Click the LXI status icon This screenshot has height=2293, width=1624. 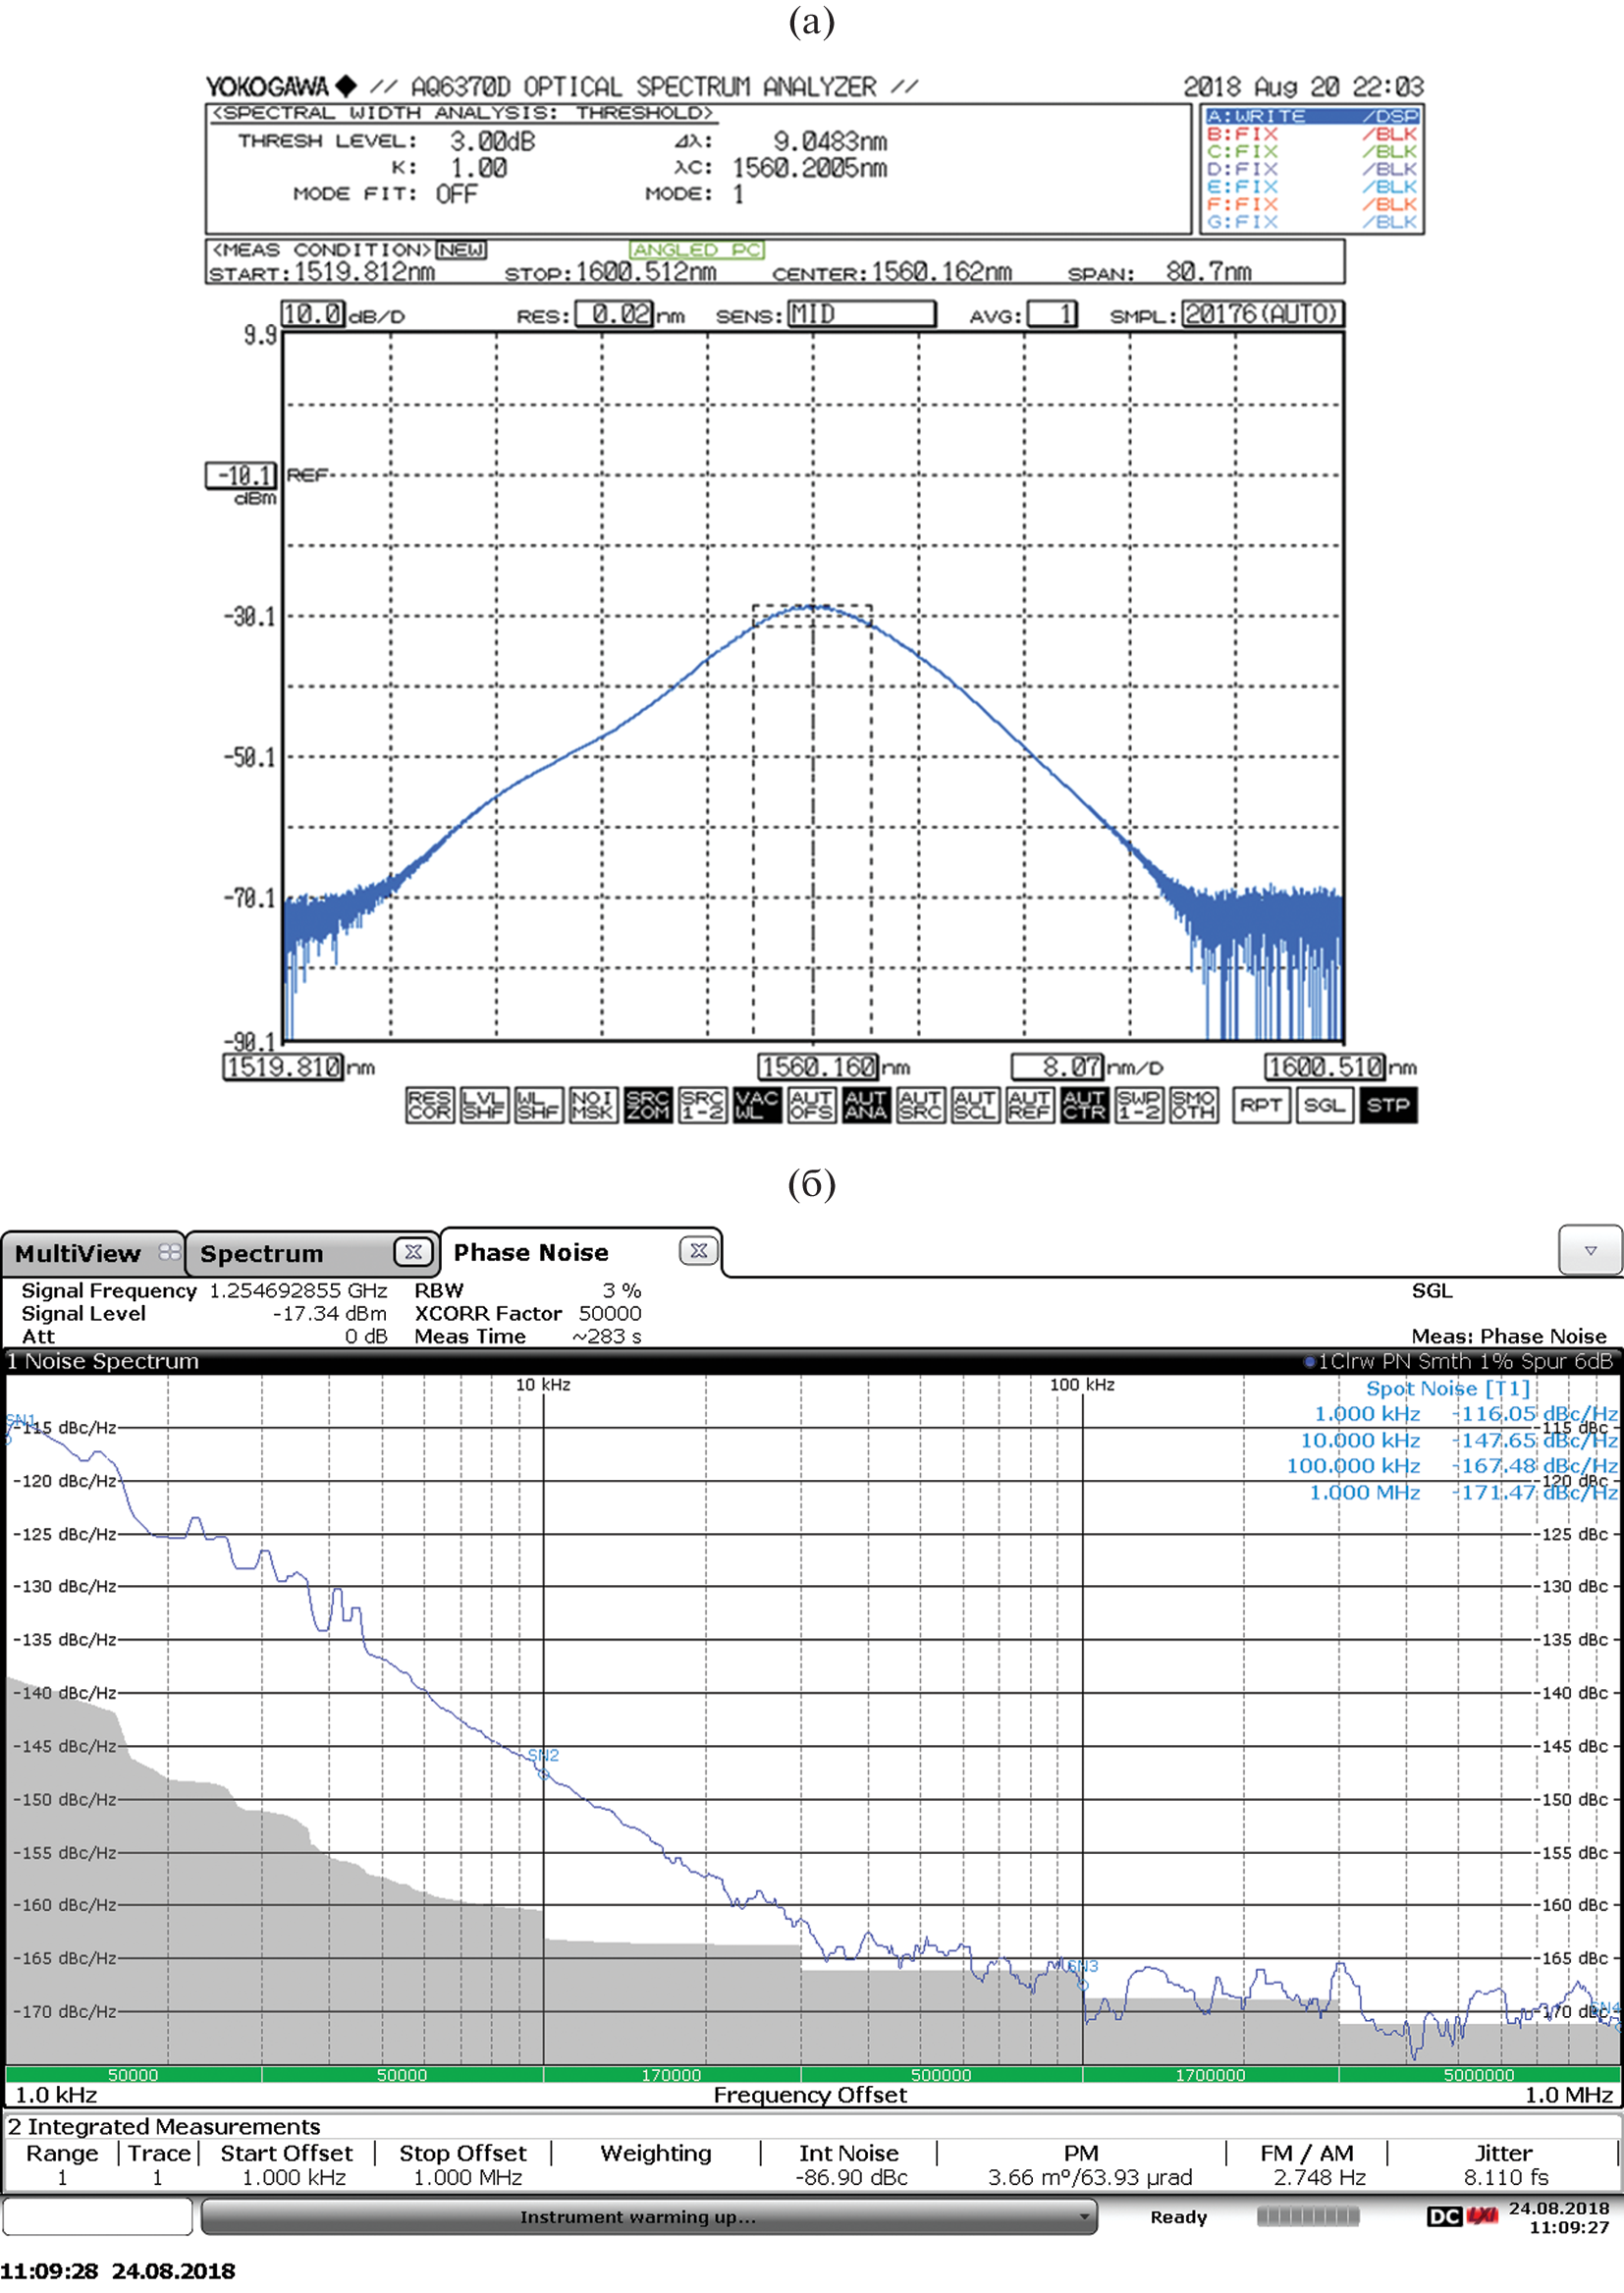(1481, 2217)
